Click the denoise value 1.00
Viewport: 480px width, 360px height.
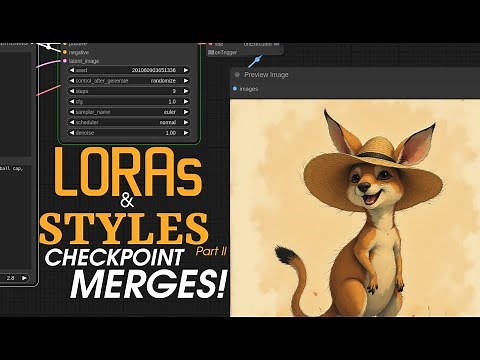tap(171, 133)
